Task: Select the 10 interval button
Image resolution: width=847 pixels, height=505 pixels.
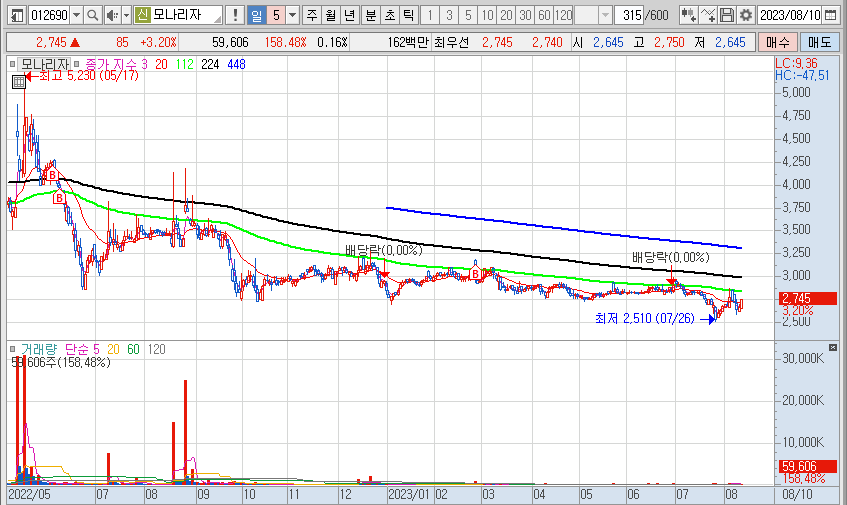Action: point(487,15)
